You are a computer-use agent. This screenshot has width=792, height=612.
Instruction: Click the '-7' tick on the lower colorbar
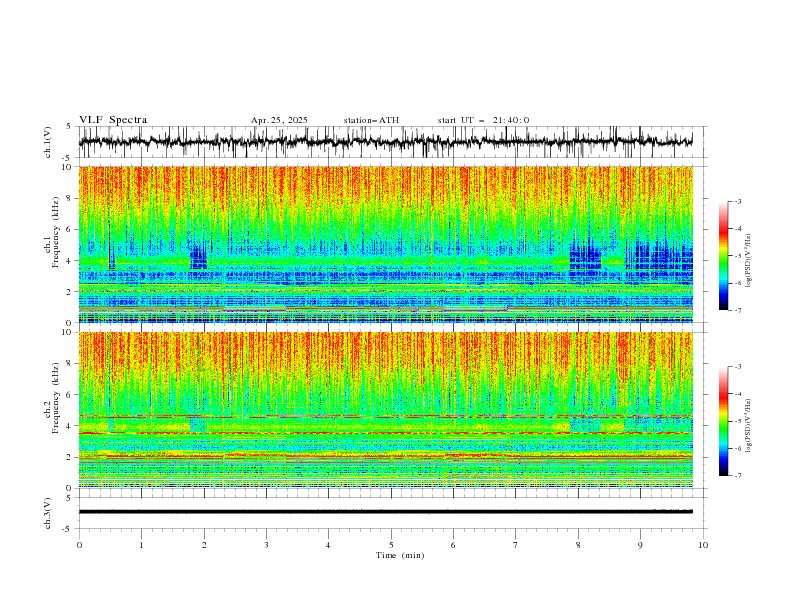pyautogui.click(x=737, y=476)
